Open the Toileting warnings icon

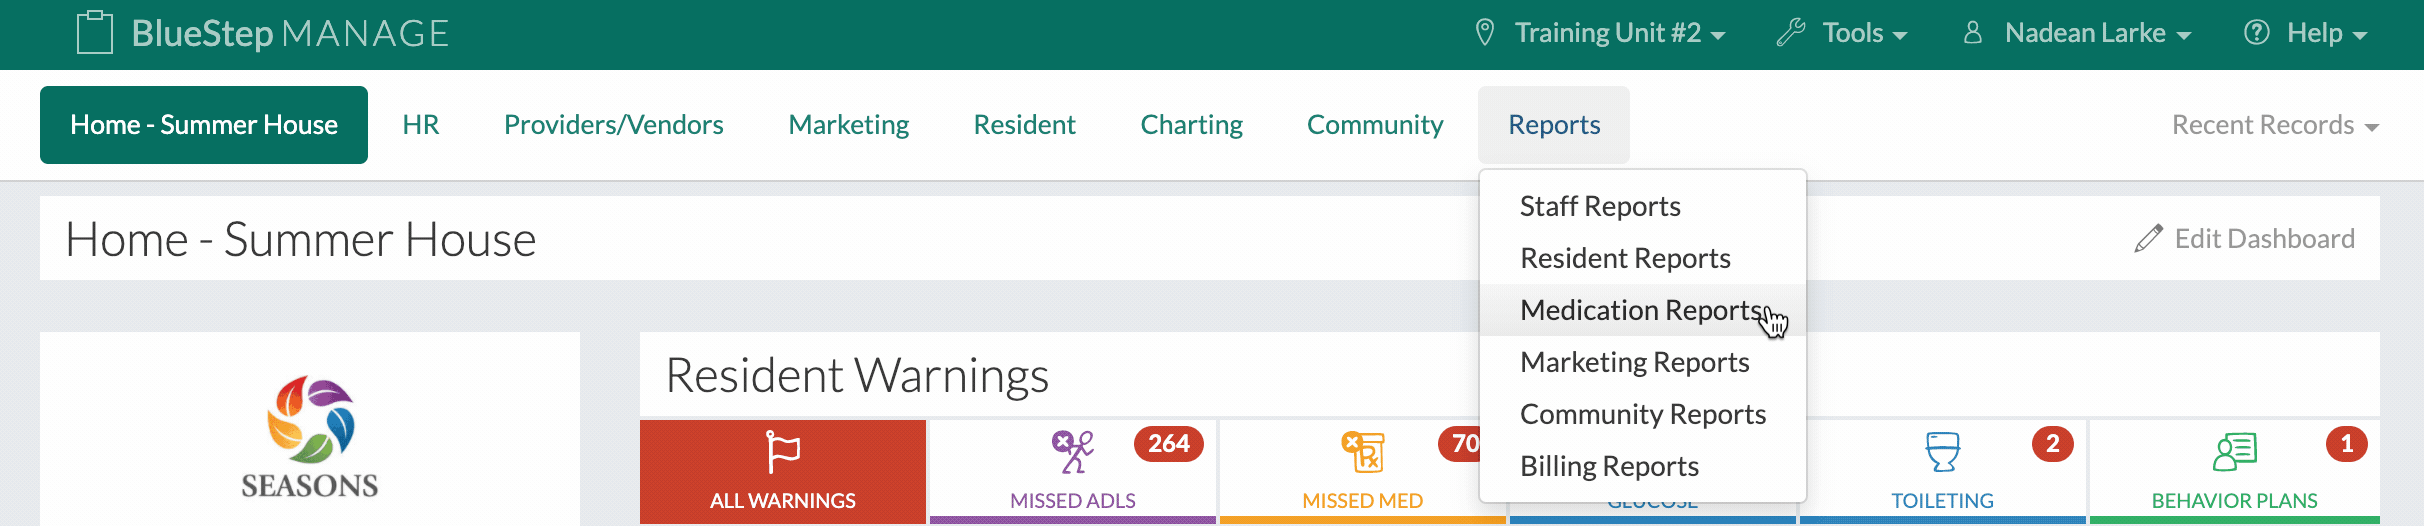click(1942, 452)
